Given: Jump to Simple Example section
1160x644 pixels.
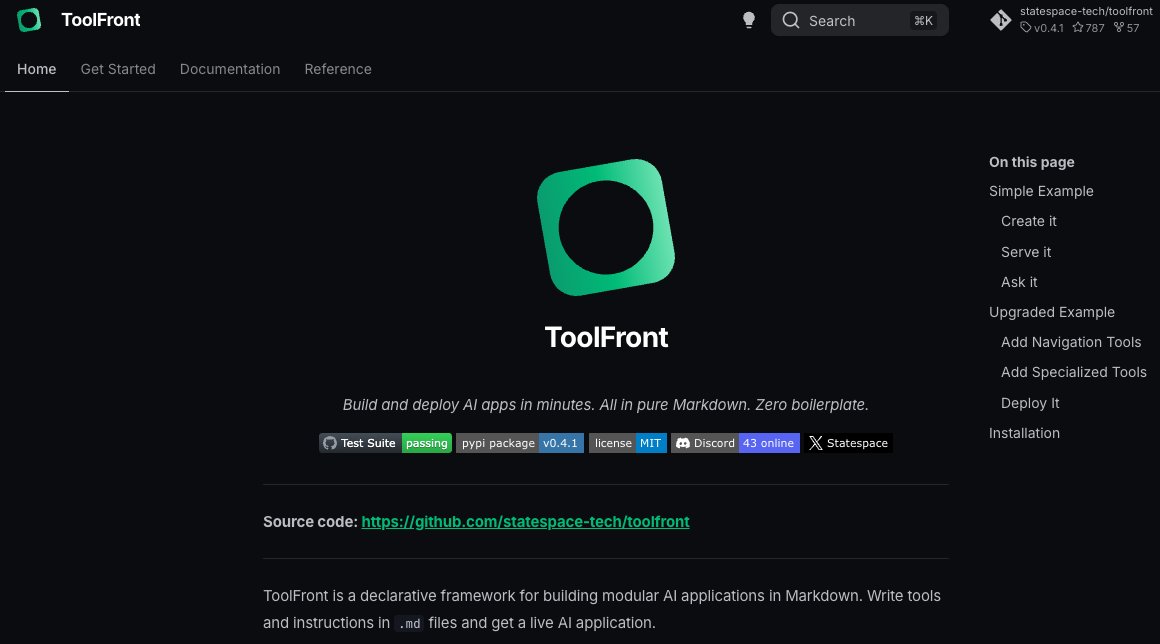Looking at the screenshot, I should [x=1041, y=191].
